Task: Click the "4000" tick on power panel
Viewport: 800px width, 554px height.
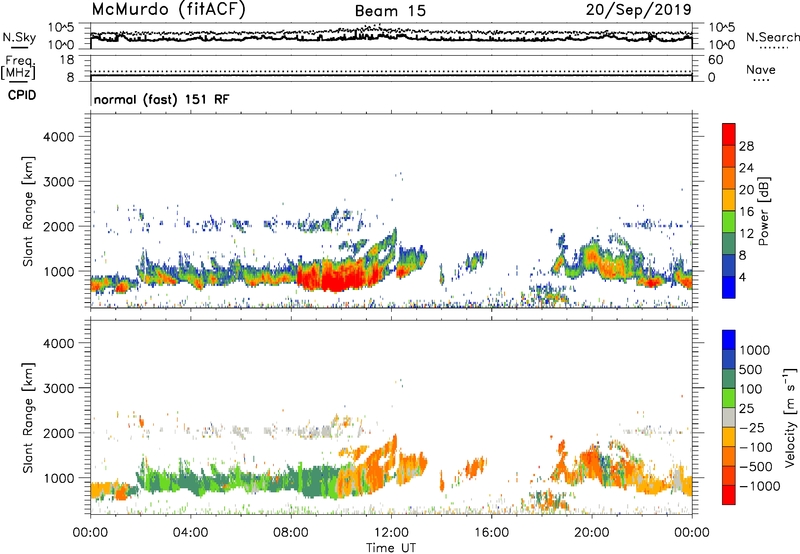Action: 58,137
